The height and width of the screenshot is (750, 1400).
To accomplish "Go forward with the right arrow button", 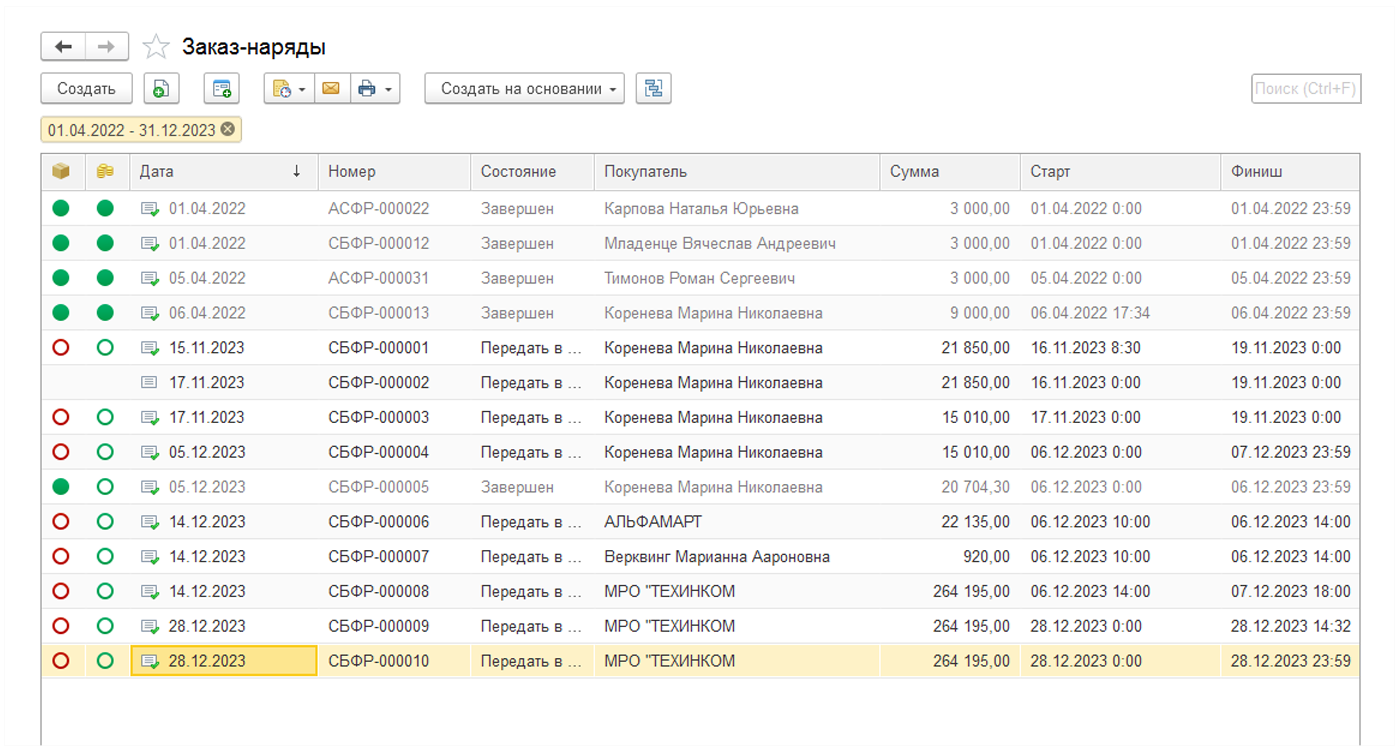I will click(x=107, y=47).
